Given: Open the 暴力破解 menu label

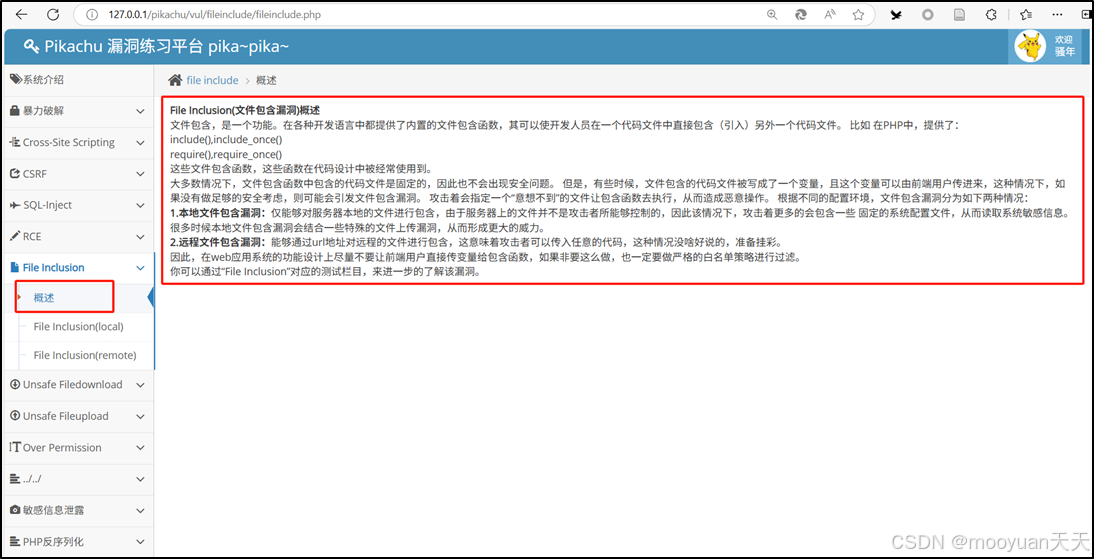Looking at the screenshot, I should pyautogui.click(x=43, y=111).
